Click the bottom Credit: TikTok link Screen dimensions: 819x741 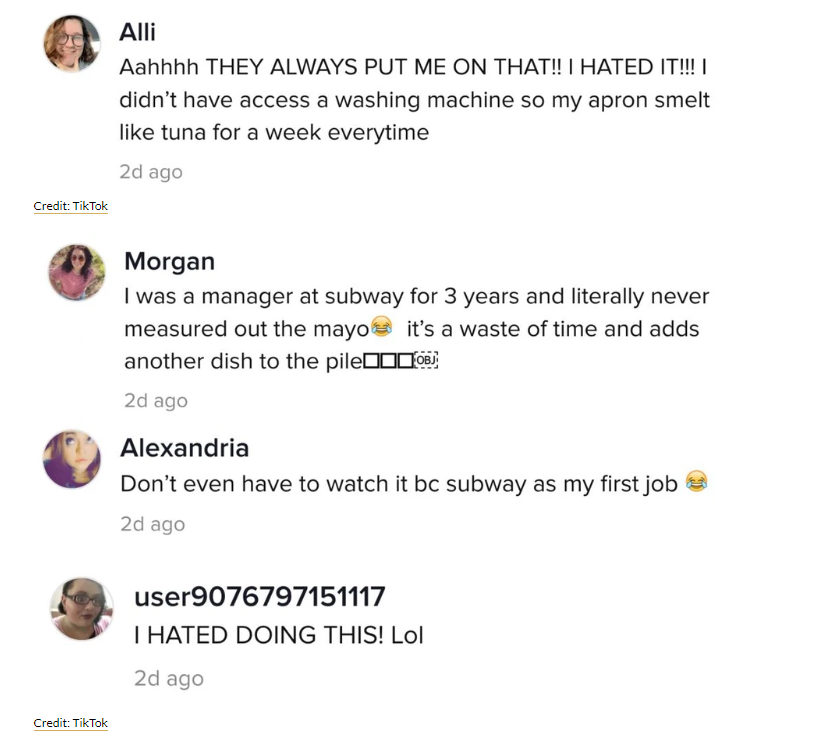(70, 723)
